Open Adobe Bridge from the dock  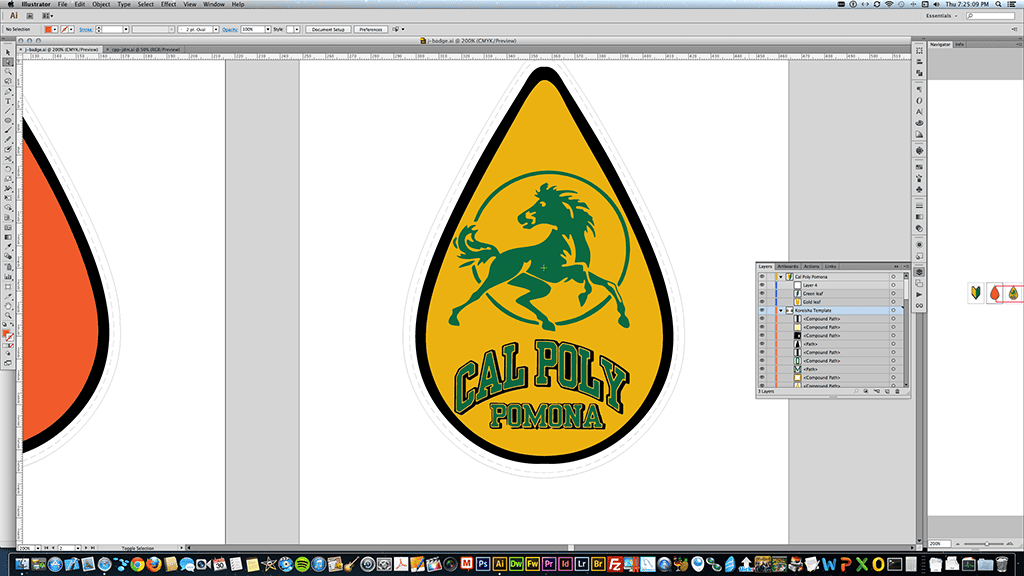tap(598, 564)
